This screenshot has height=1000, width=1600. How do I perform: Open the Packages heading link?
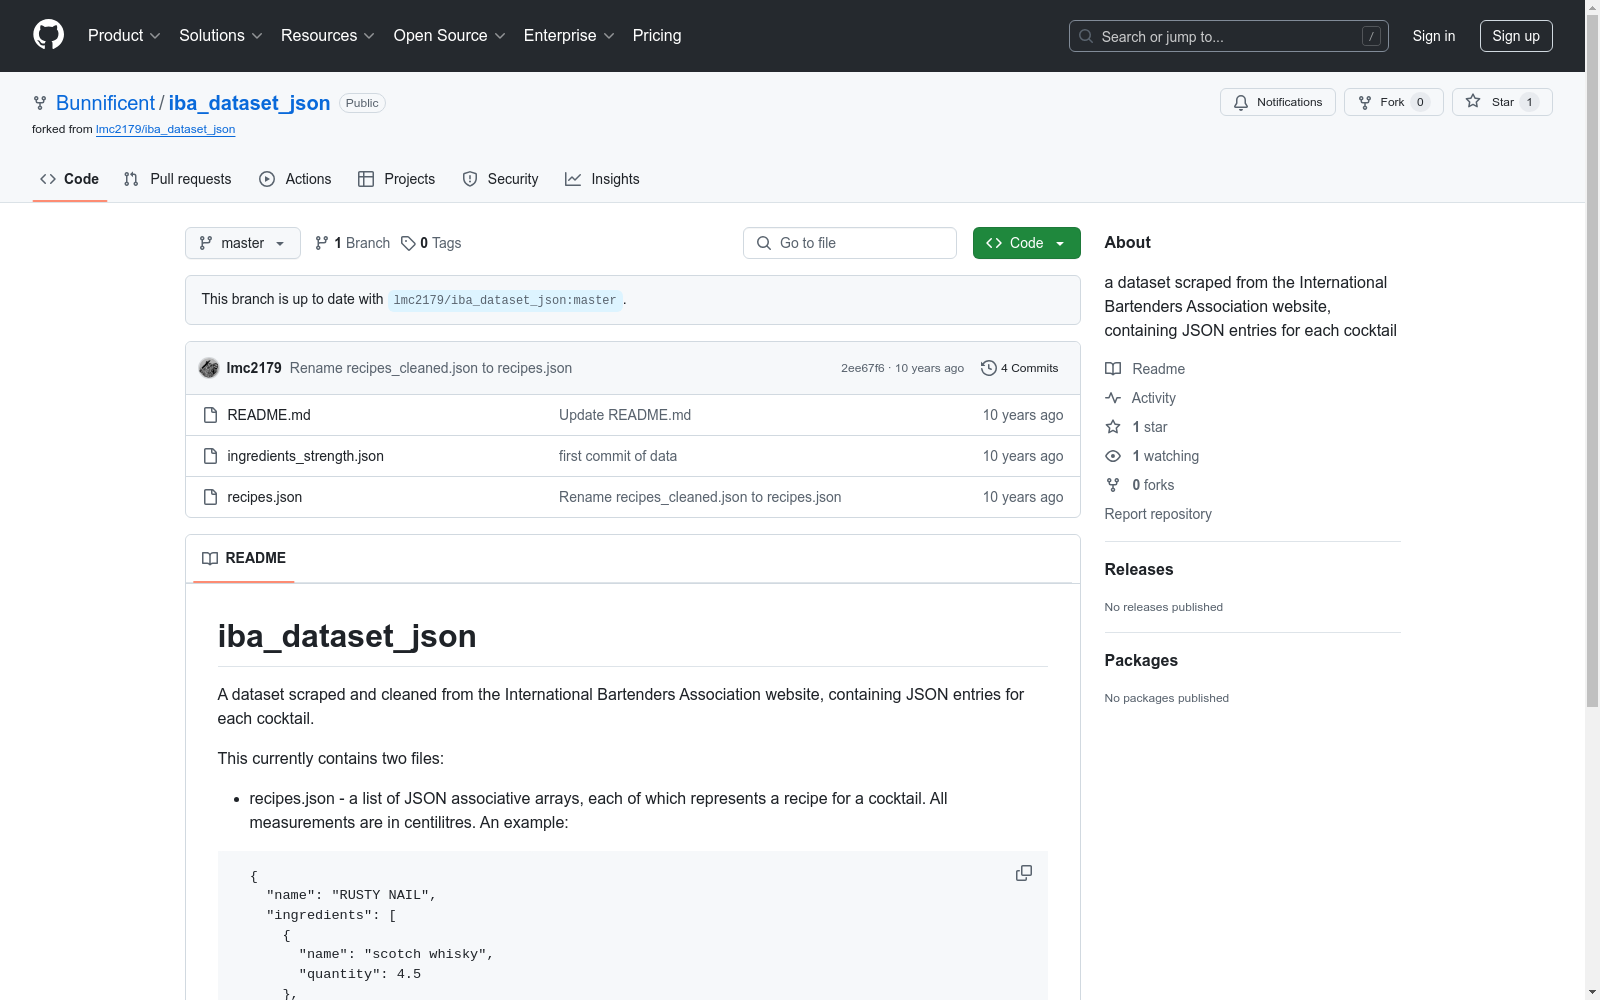pos(1141,660)
